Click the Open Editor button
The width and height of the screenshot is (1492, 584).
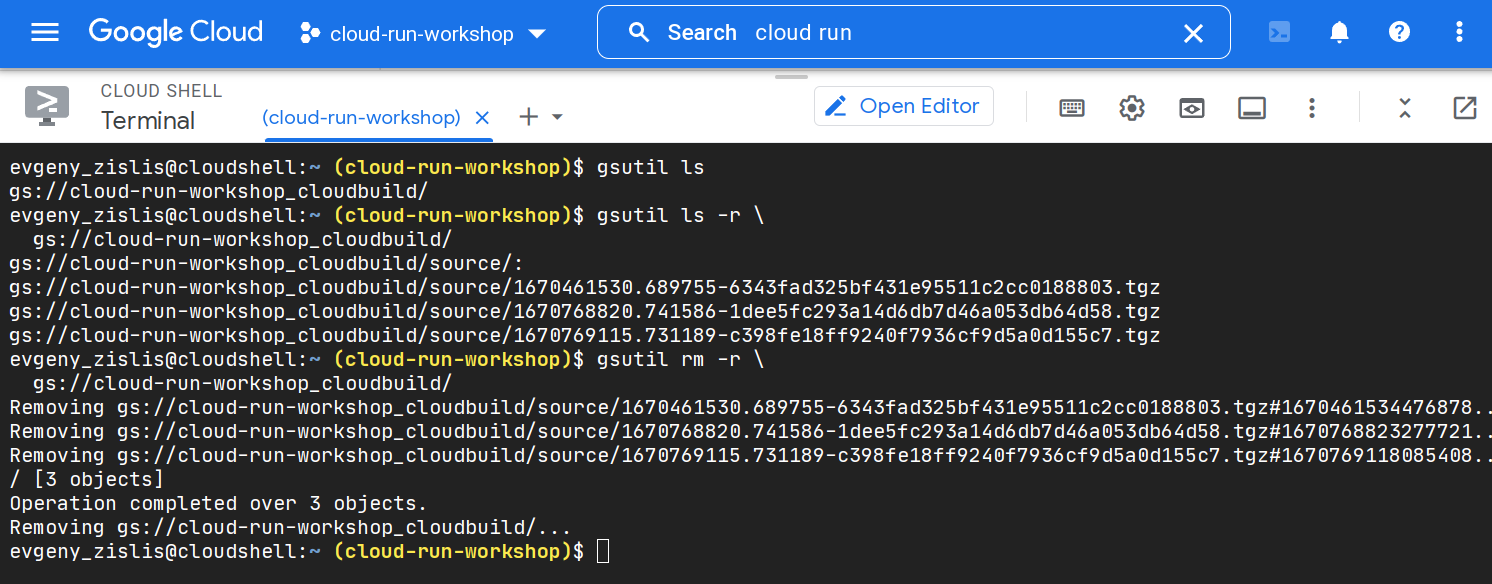pyautogui.click(x=903, y=106)
